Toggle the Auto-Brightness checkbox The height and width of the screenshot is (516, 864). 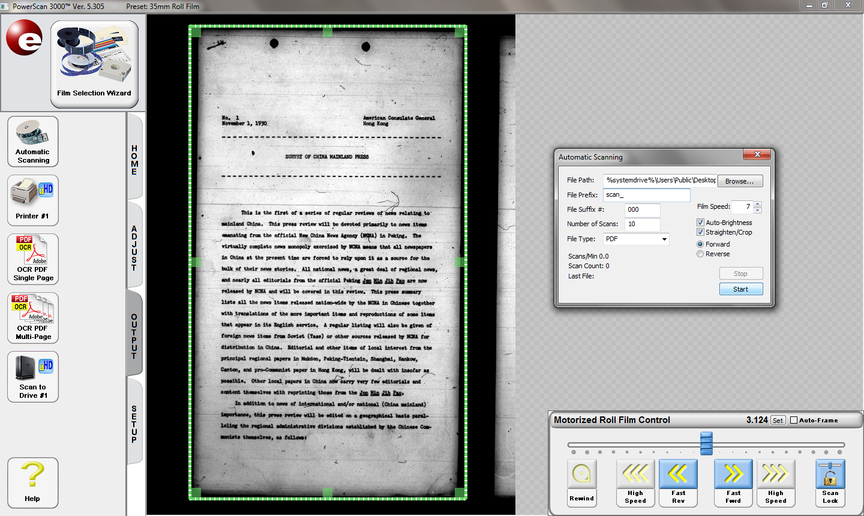pos(701,222)
